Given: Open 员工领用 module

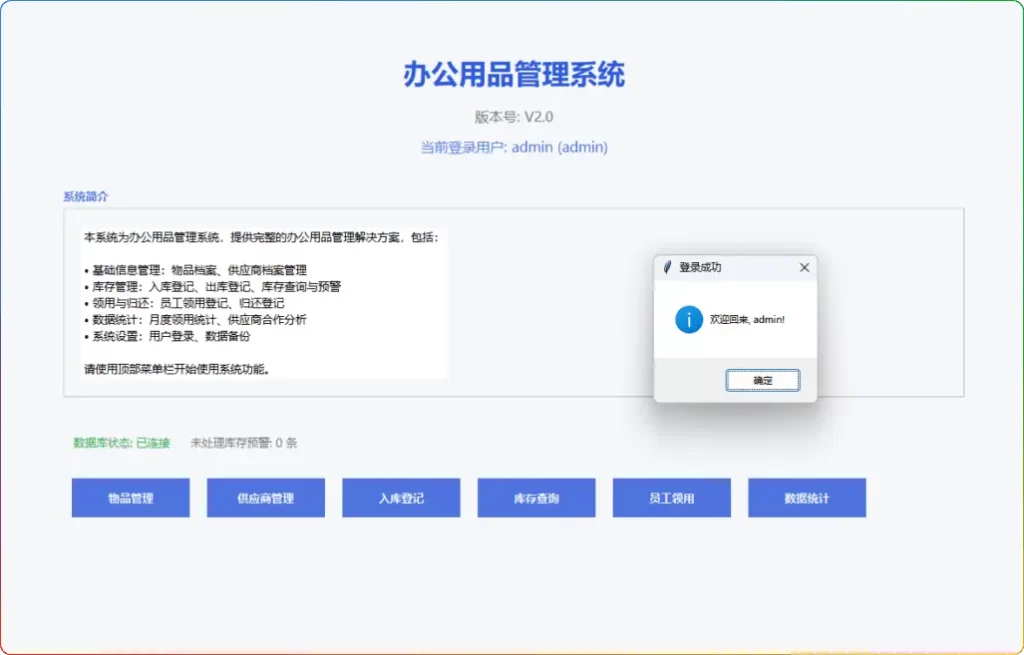Looking at the screenshot, I should [x=671, y=498].
